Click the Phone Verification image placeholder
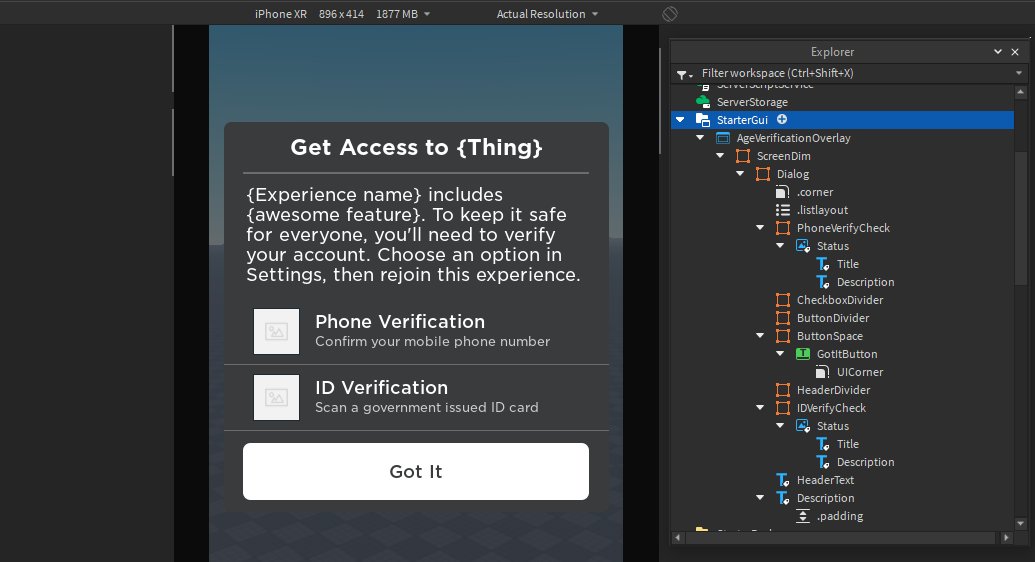The width and height of the screenshot is (1035, 562). pos(277,332)
